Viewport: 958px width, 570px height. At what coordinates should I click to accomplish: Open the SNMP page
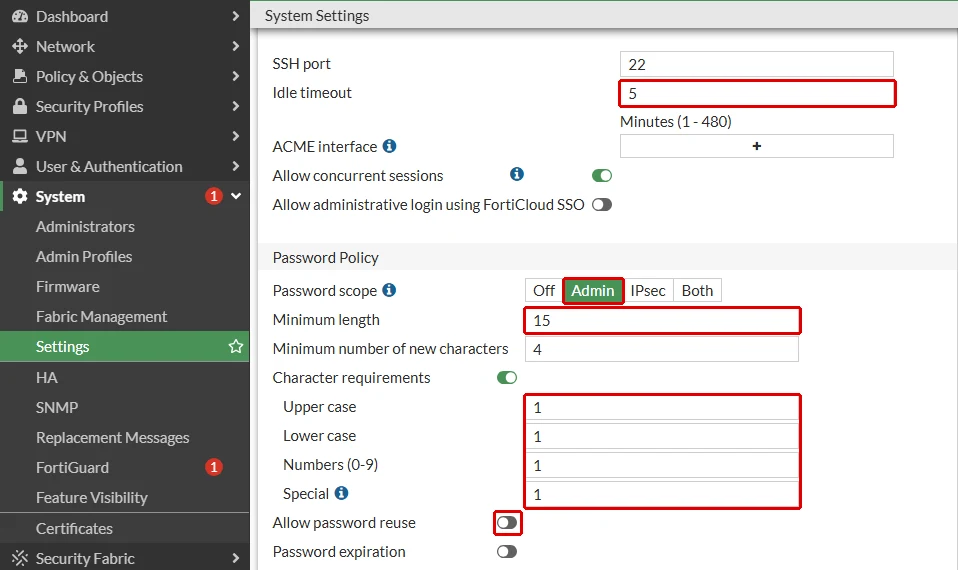(x=57, y=407)
